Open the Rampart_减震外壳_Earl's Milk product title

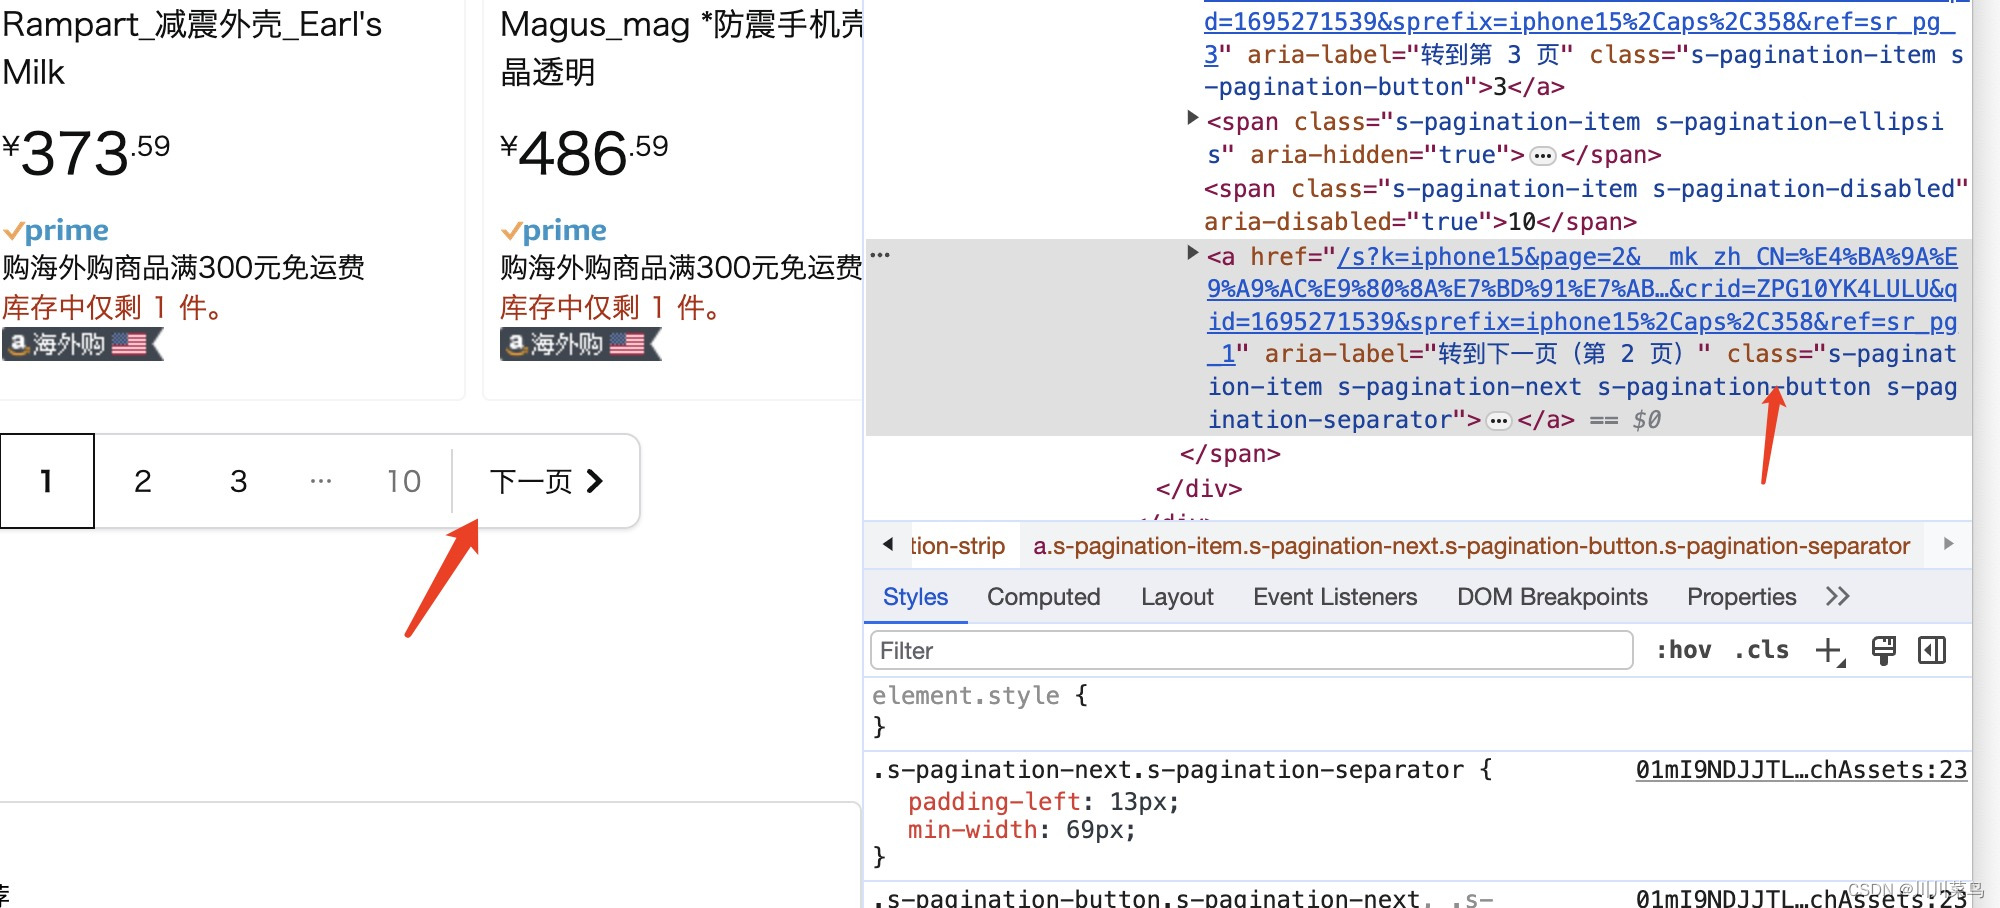coord(192,48)
